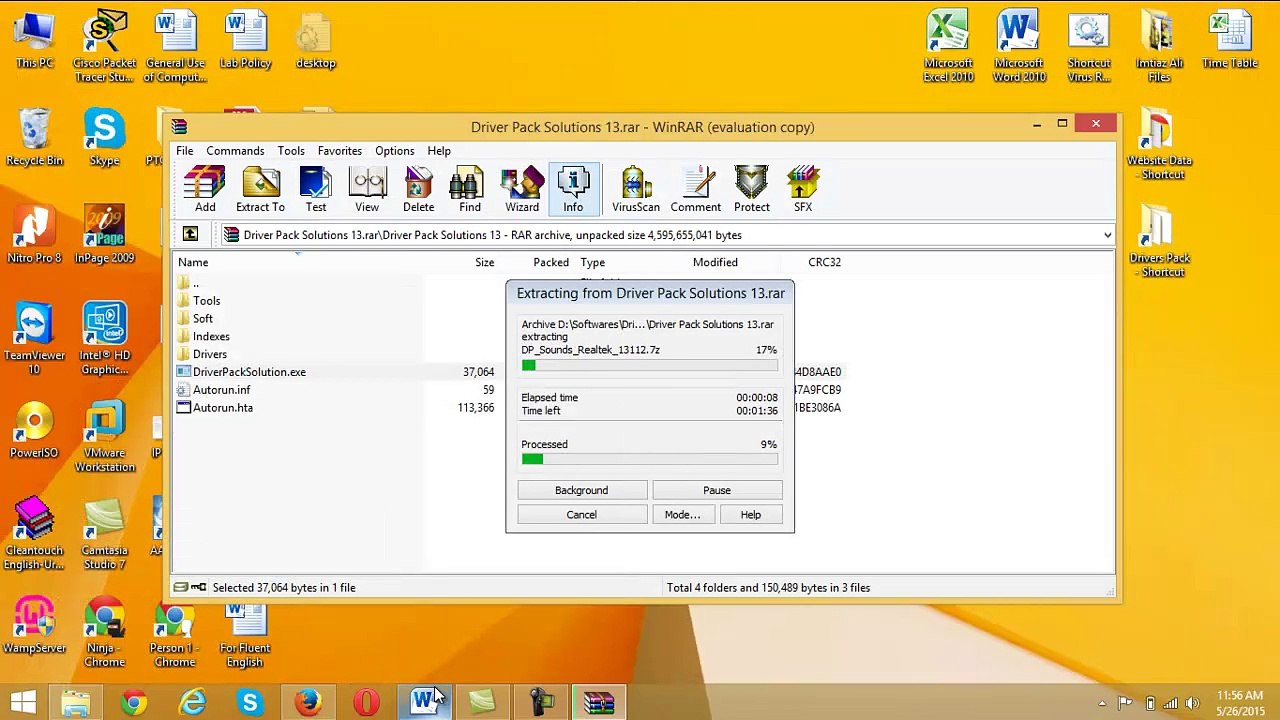
Task: Go up one folder level icon
Action: pos(190,235)
